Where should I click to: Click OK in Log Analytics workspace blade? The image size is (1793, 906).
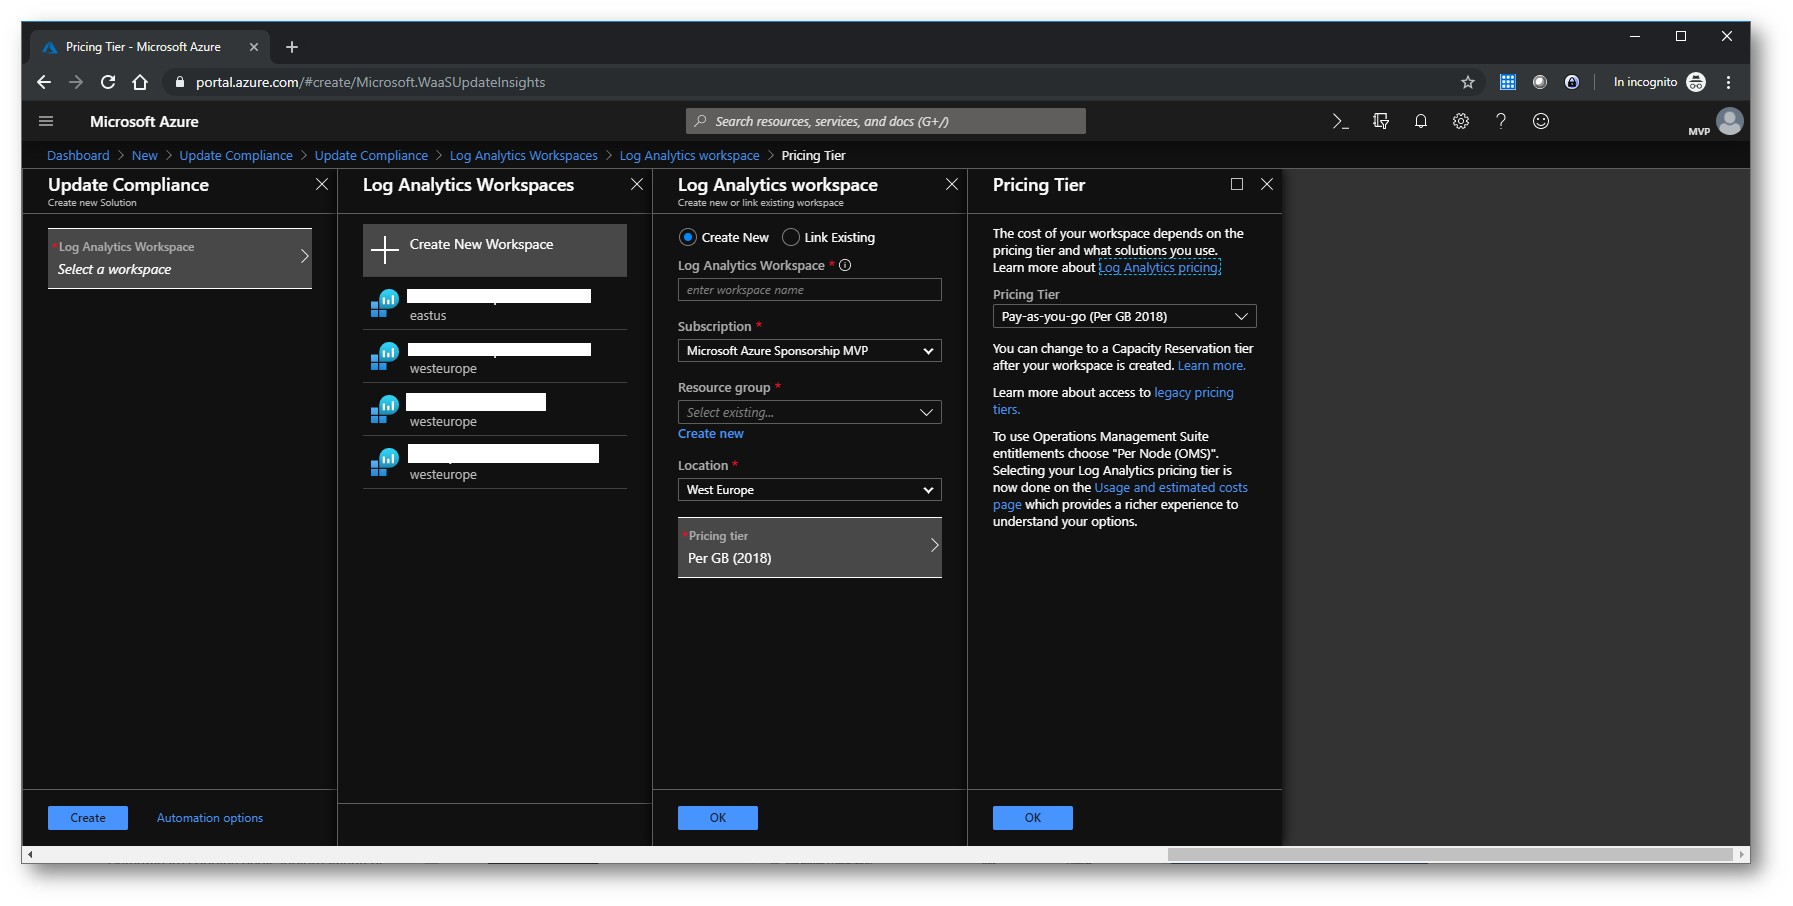(x=718, y=818)
